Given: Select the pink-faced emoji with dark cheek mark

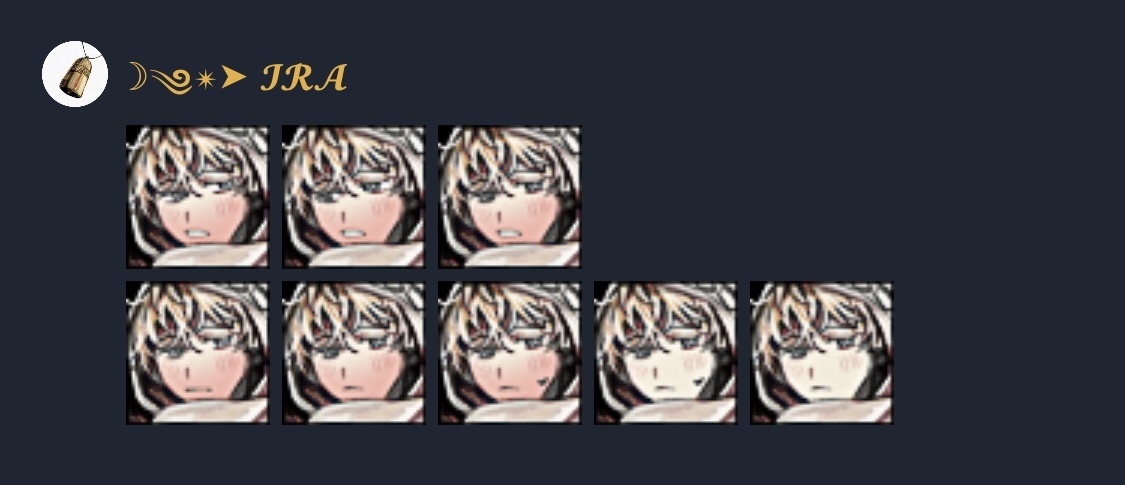Looking at the screenshot, I should [x=509, y=353].
